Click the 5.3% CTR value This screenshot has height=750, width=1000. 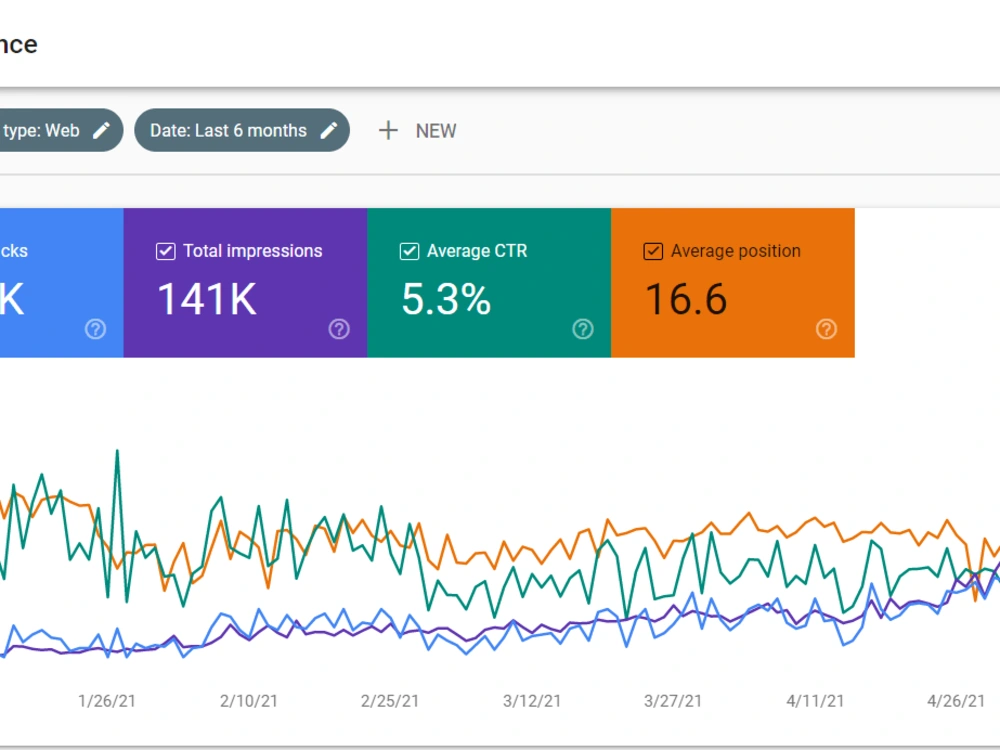tap(446, 299)
